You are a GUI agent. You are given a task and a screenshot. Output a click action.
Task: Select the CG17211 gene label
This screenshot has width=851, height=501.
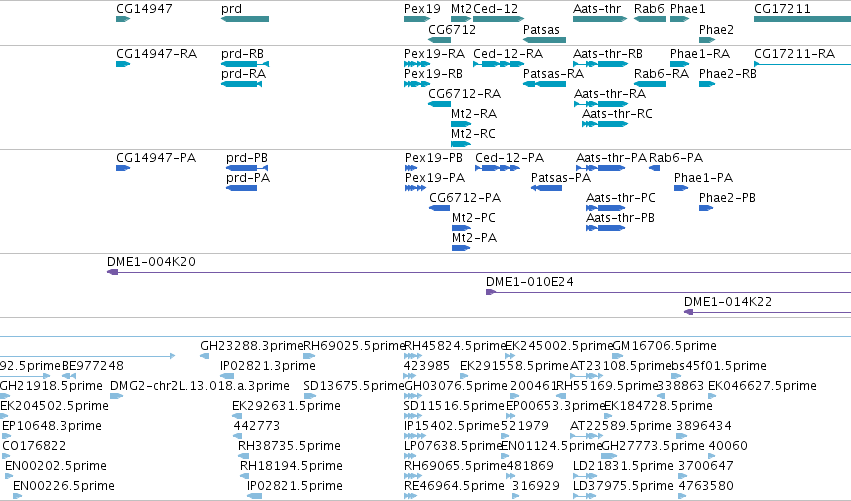(782, 9)
